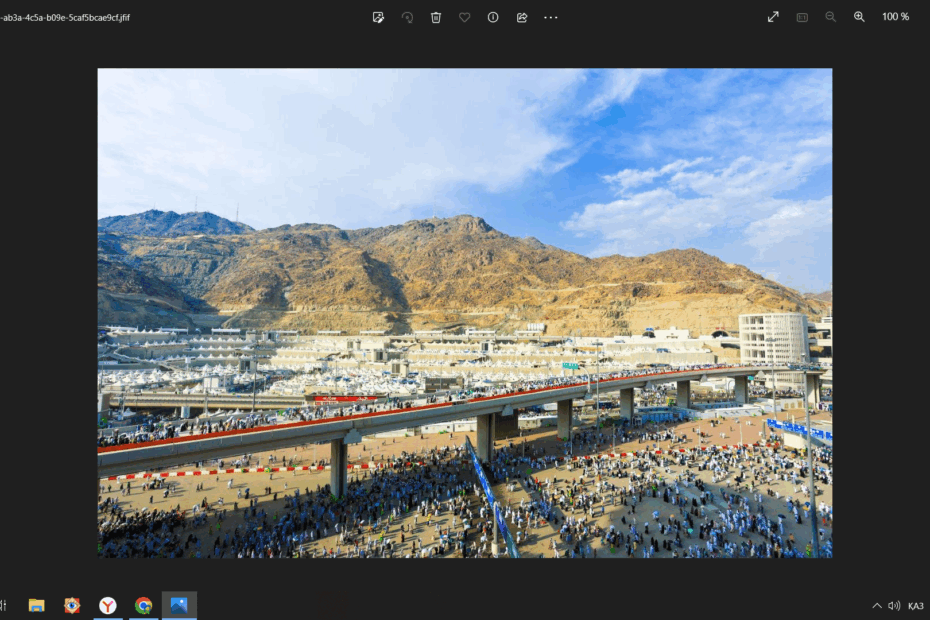The width and height of the screenshot is (930, 620).
Task: Launch Yandex Browser from taskbar
Action: (x=107, y=605)
